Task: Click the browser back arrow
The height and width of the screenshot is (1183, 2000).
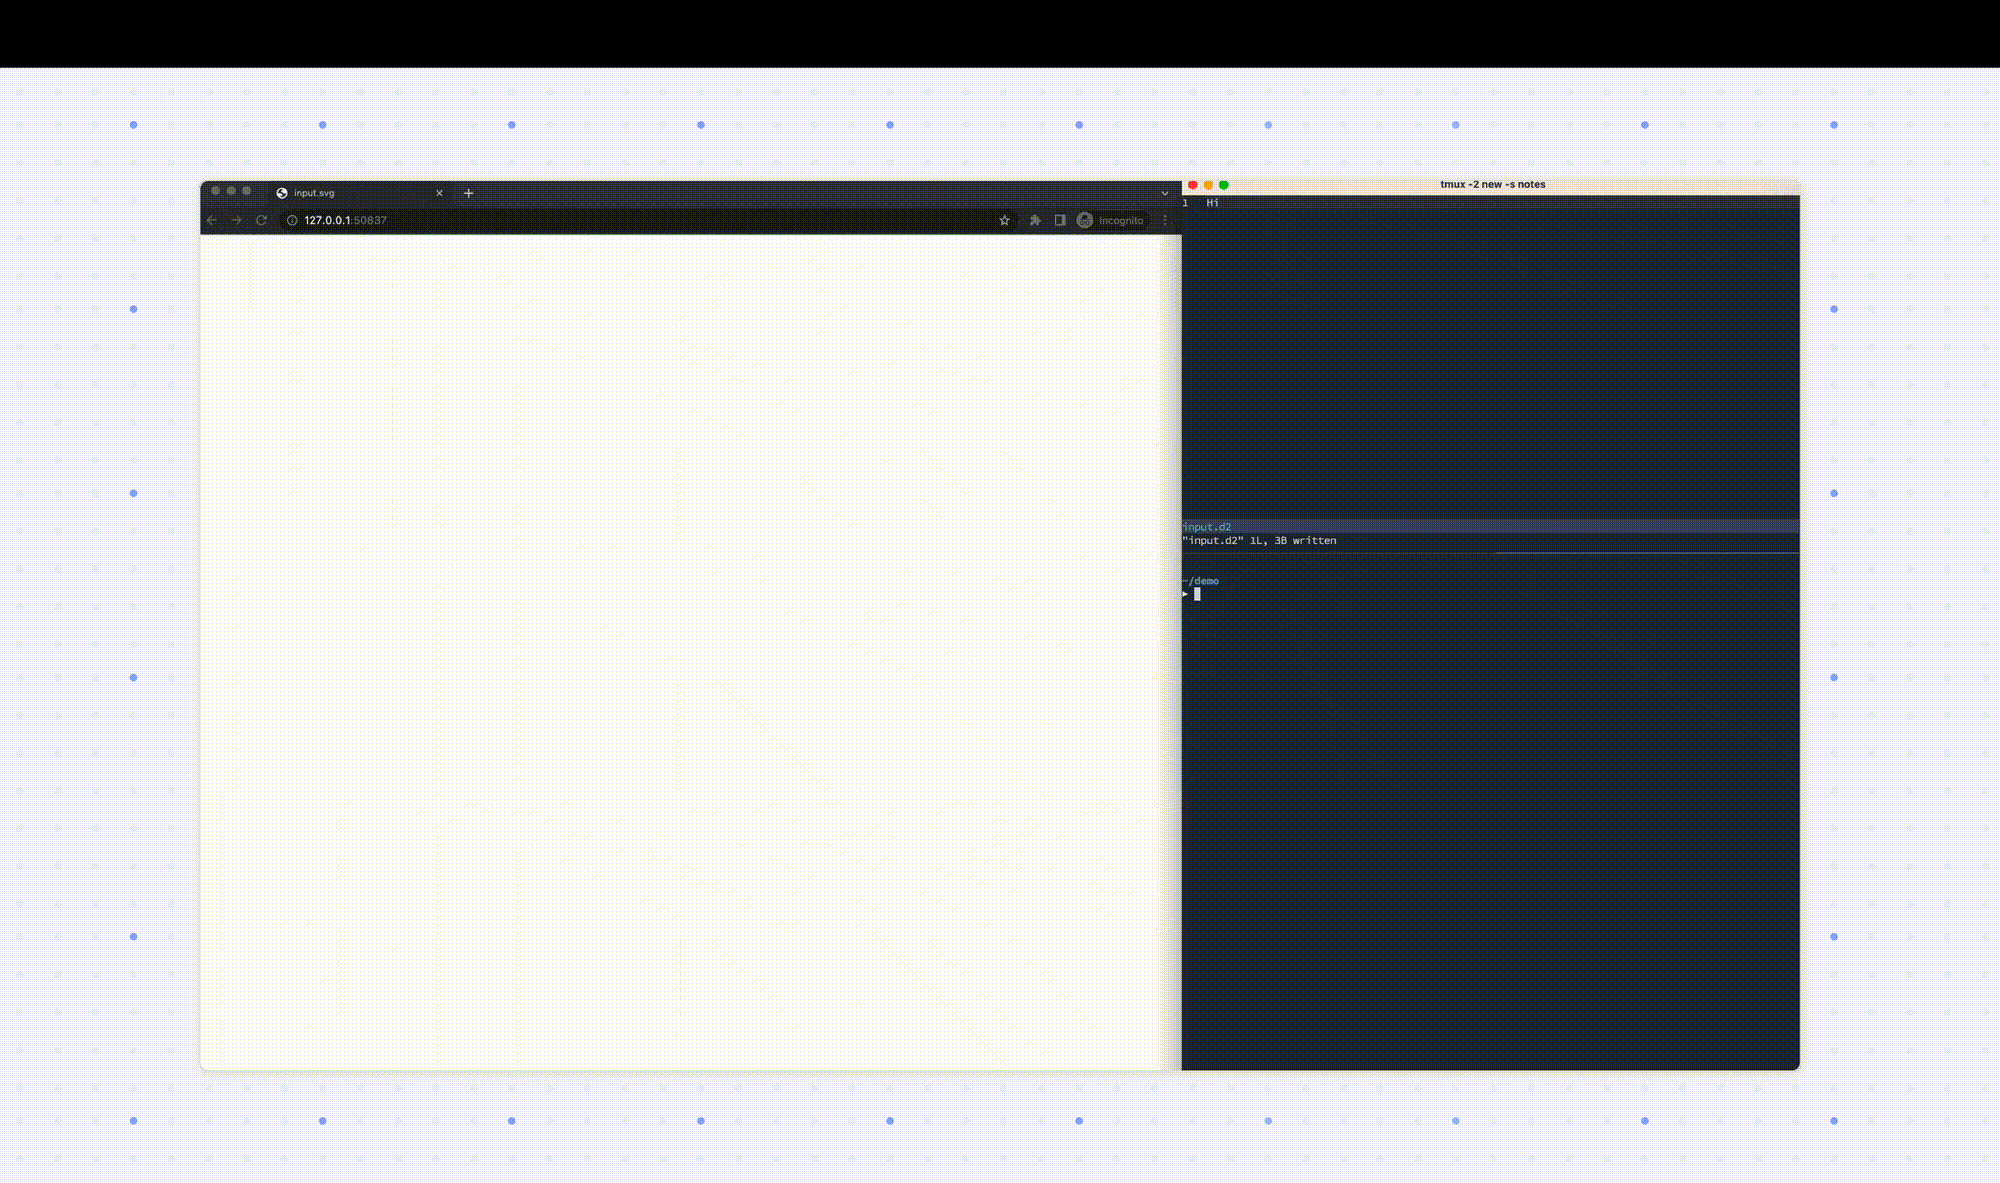Action: coord(212,220)
